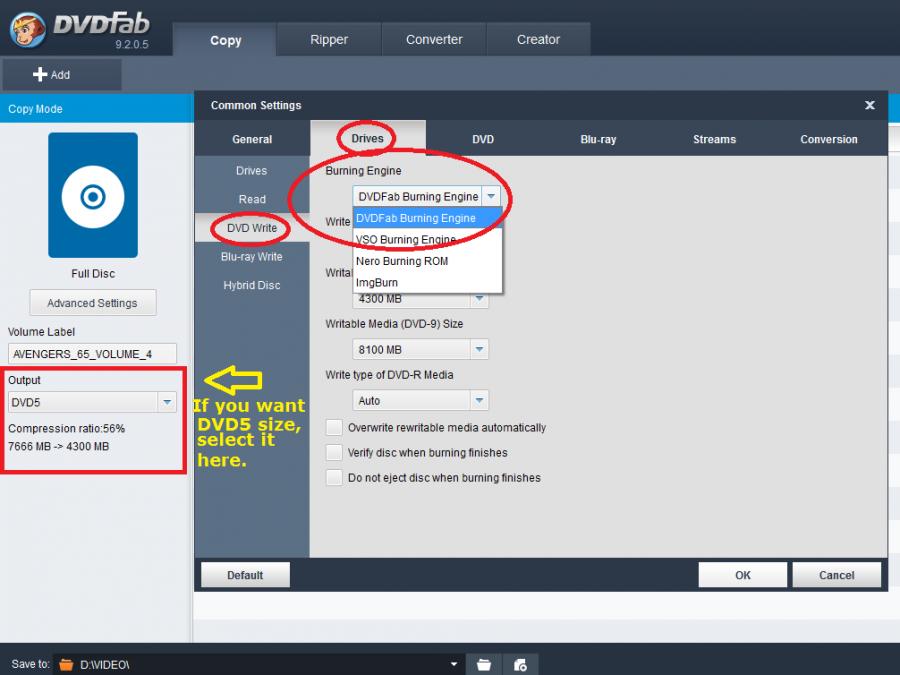The height and width of the screenshot is (675, 900).
Task: Click the Add button in the toolbar
Action: click(62, 75)
